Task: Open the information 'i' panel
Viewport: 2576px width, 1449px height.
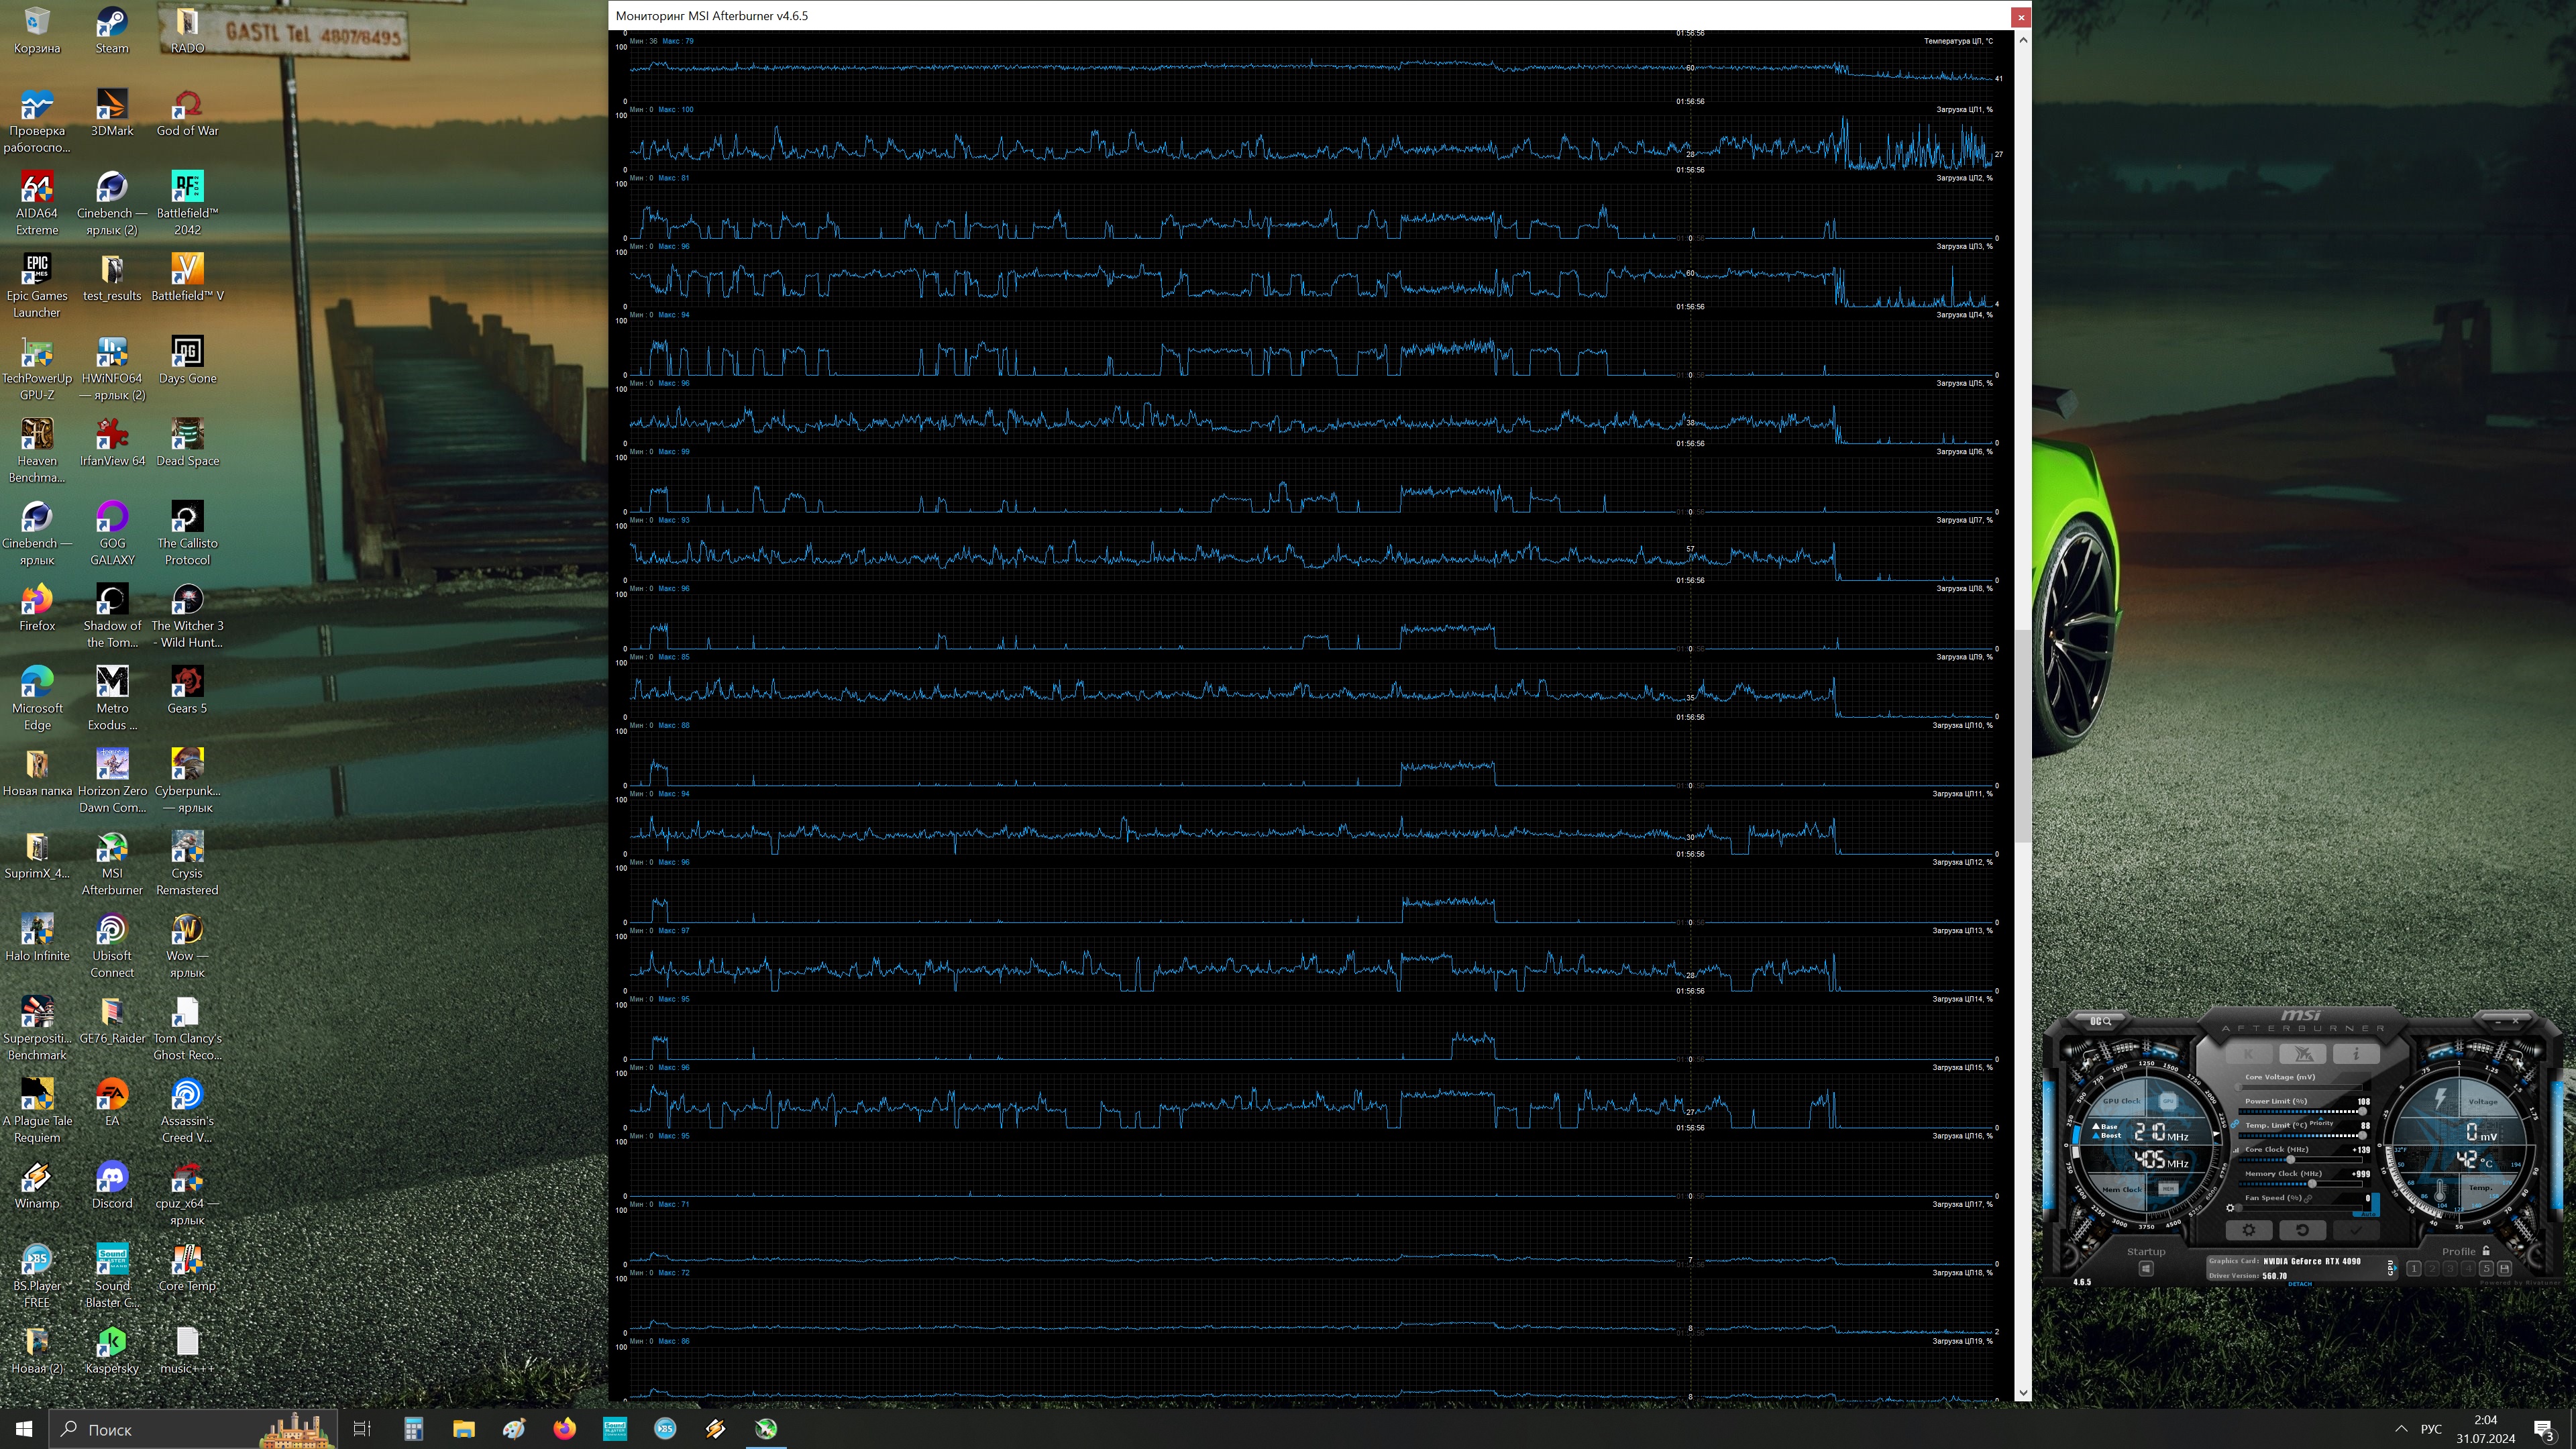Action: (x=2357, y=1054)
